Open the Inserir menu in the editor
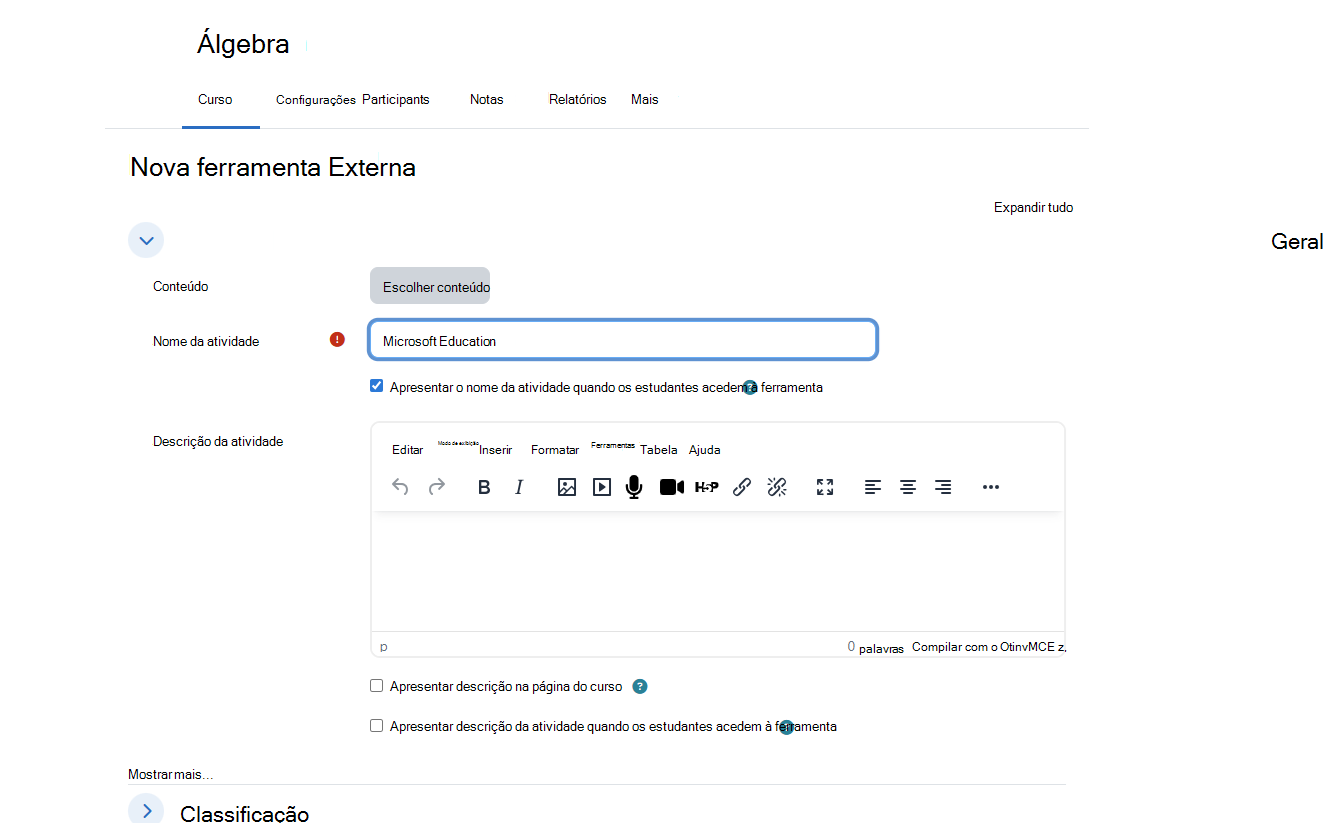Image resolution: width=1324 pixels, height=823 pixels. click(496, 450)
